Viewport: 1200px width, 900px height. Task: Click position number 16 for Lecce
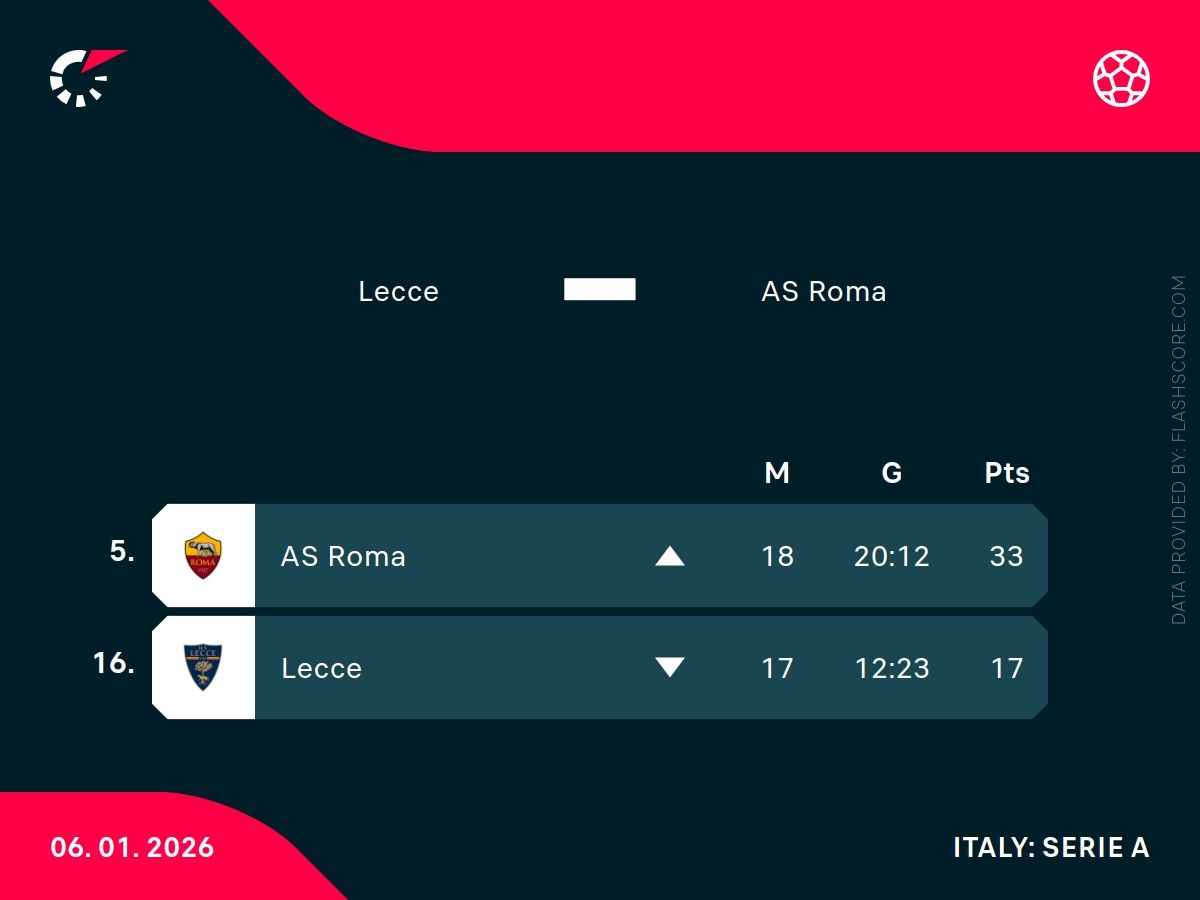(x=113, y=663)
